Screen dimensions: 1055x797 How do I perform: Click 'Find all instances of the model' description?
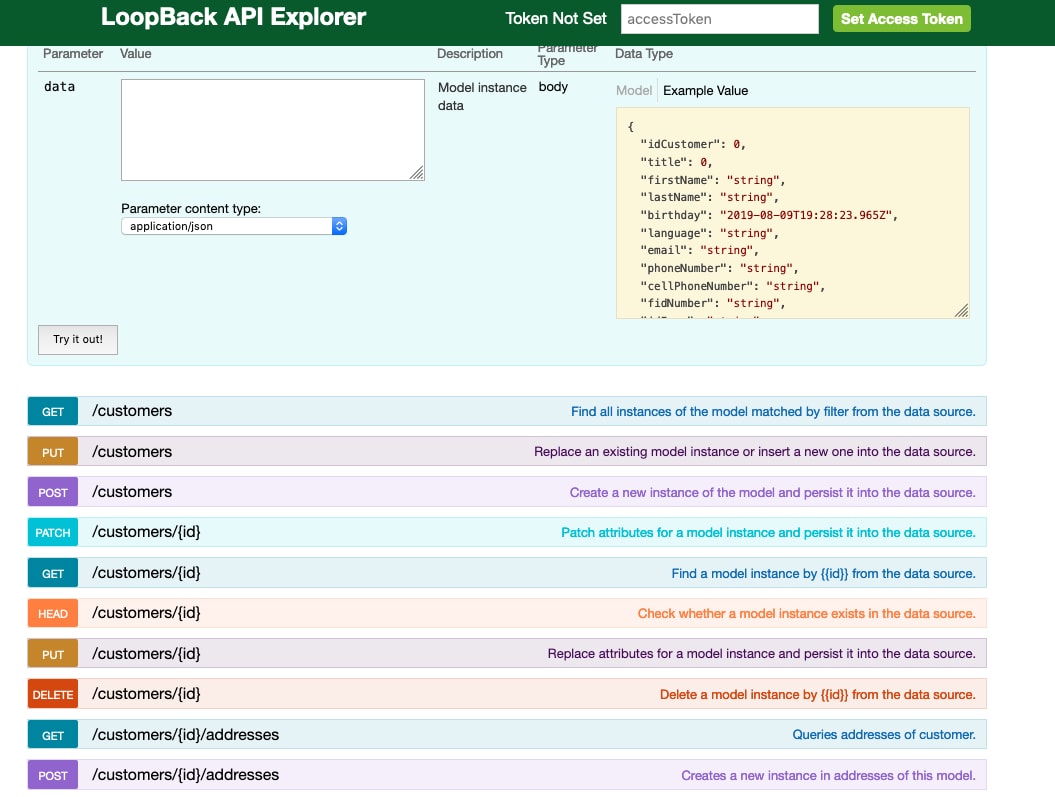773,412
